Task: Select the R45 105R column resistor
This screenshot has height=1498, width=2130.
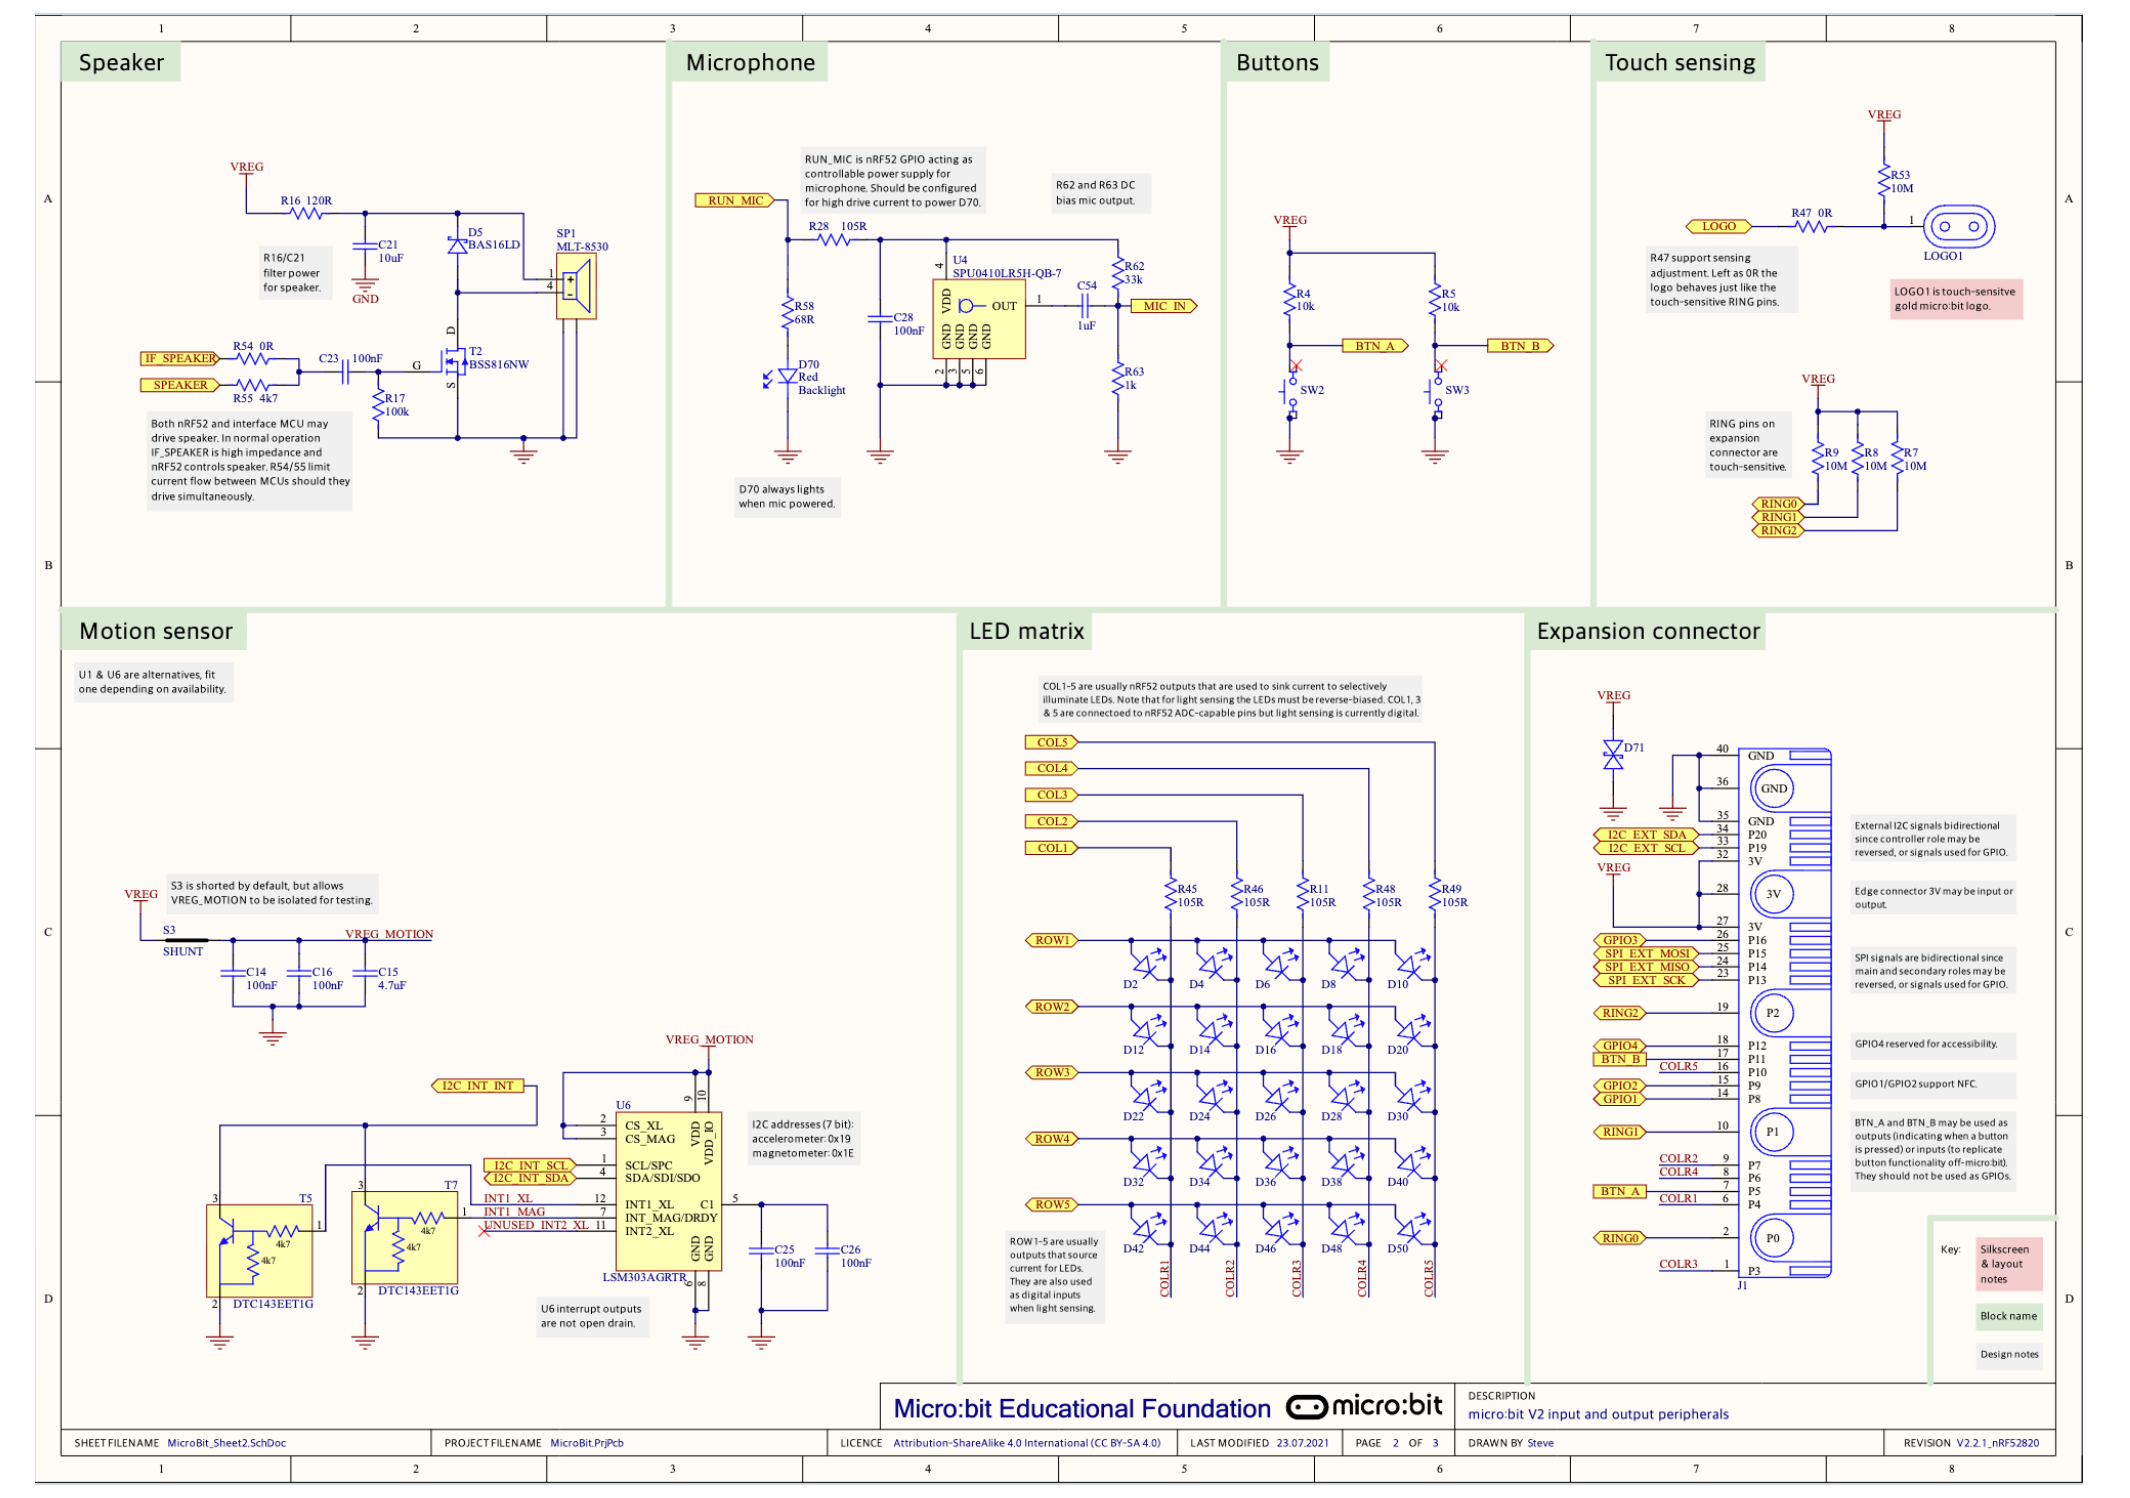Action: click(x=1171, y=895)
